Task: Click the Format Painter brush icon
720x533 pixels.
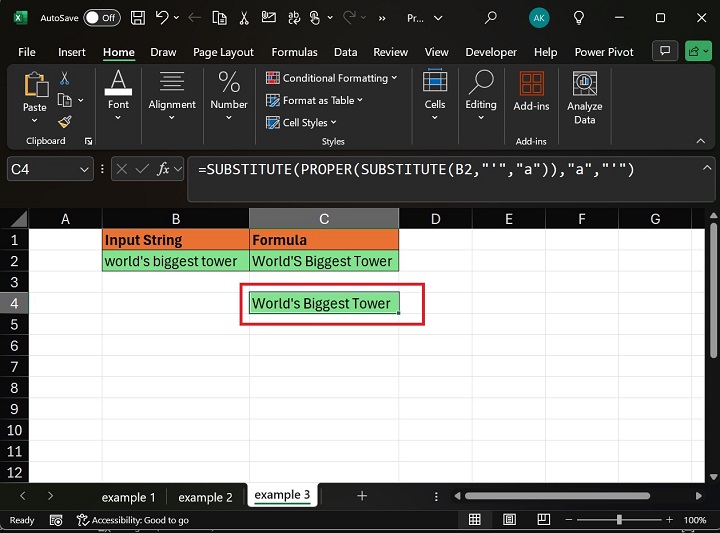Action: click(x=65, y=121)
